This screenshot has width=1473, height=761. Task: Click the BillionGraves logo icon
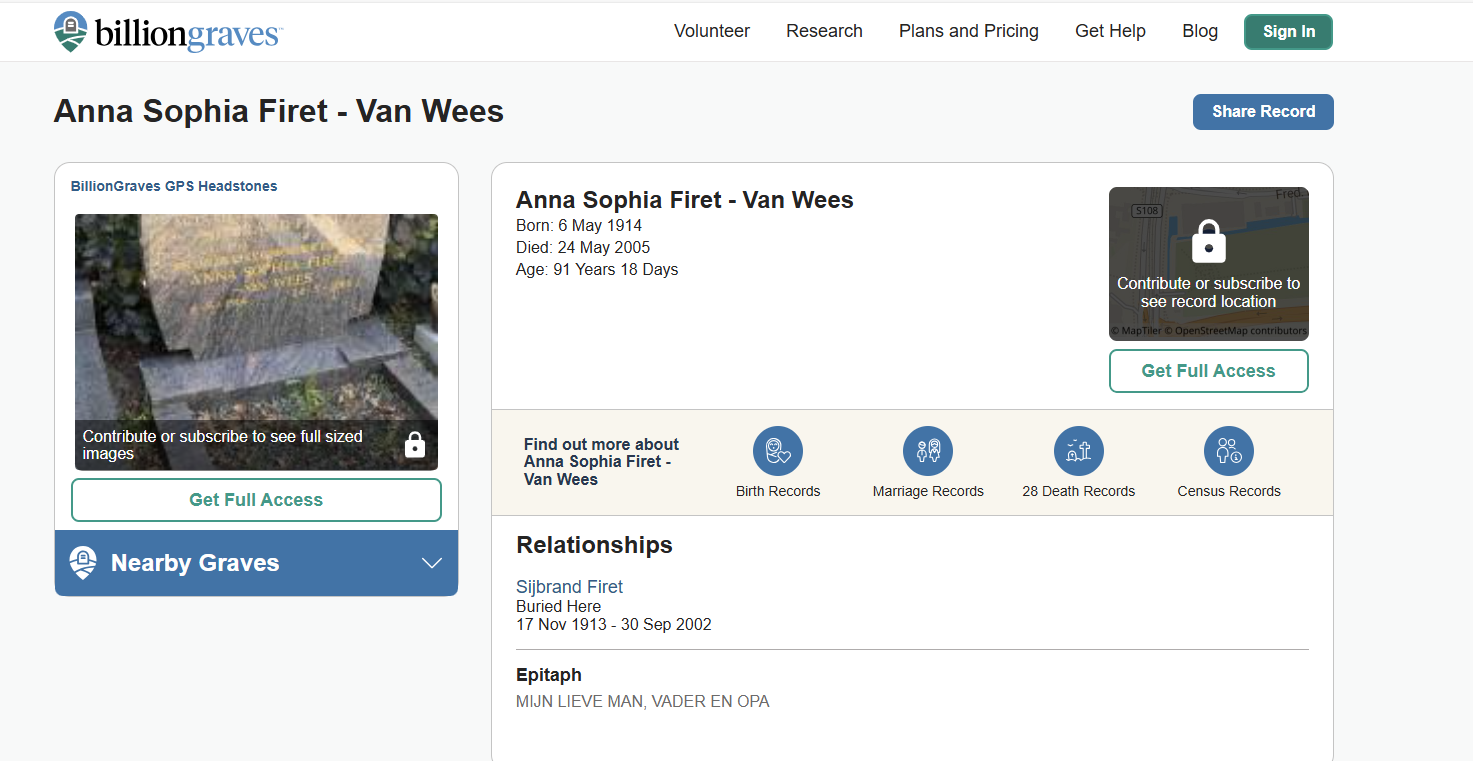click(x=70, y=31)
